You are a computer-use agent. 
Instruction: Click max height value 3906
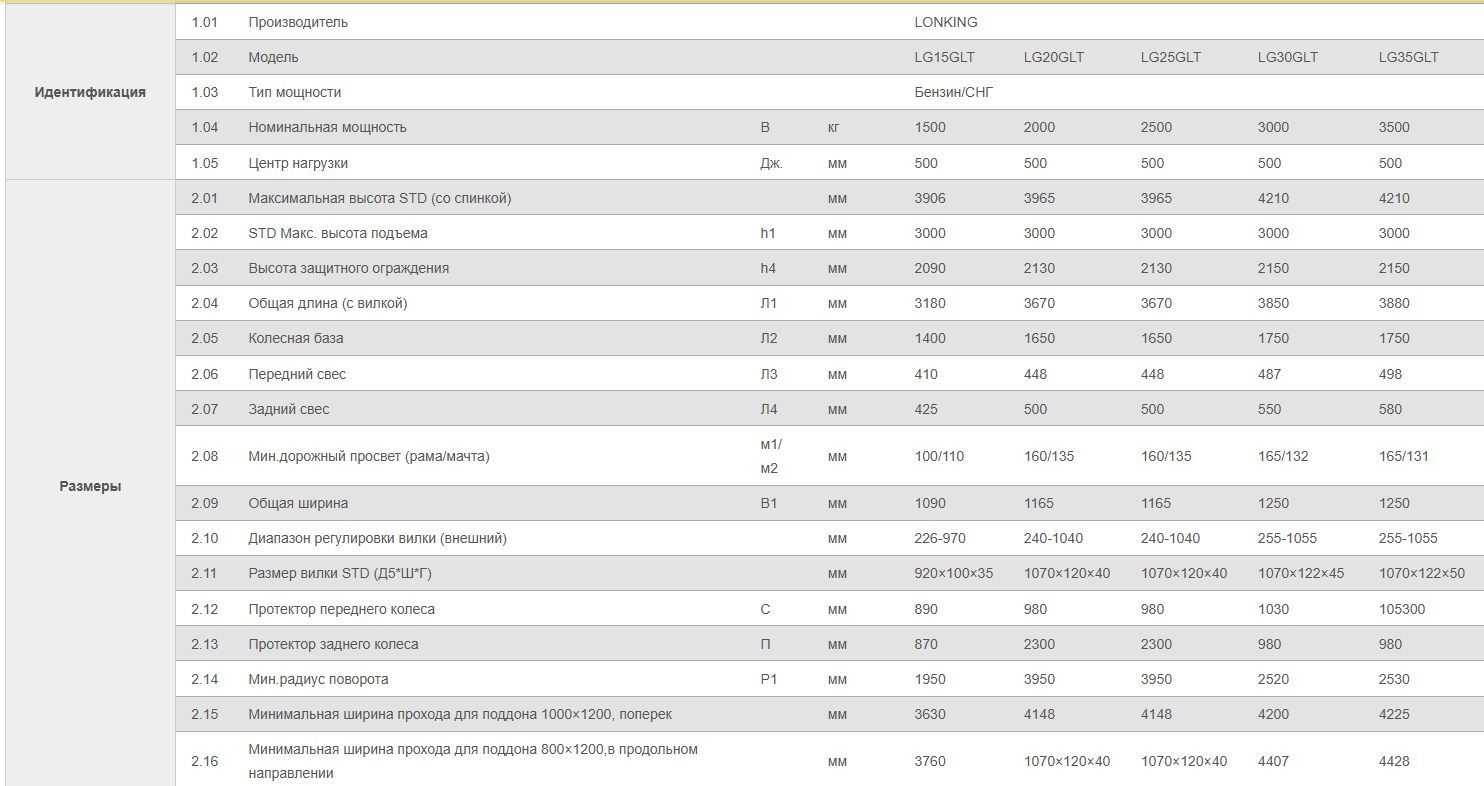pos(930,198)
